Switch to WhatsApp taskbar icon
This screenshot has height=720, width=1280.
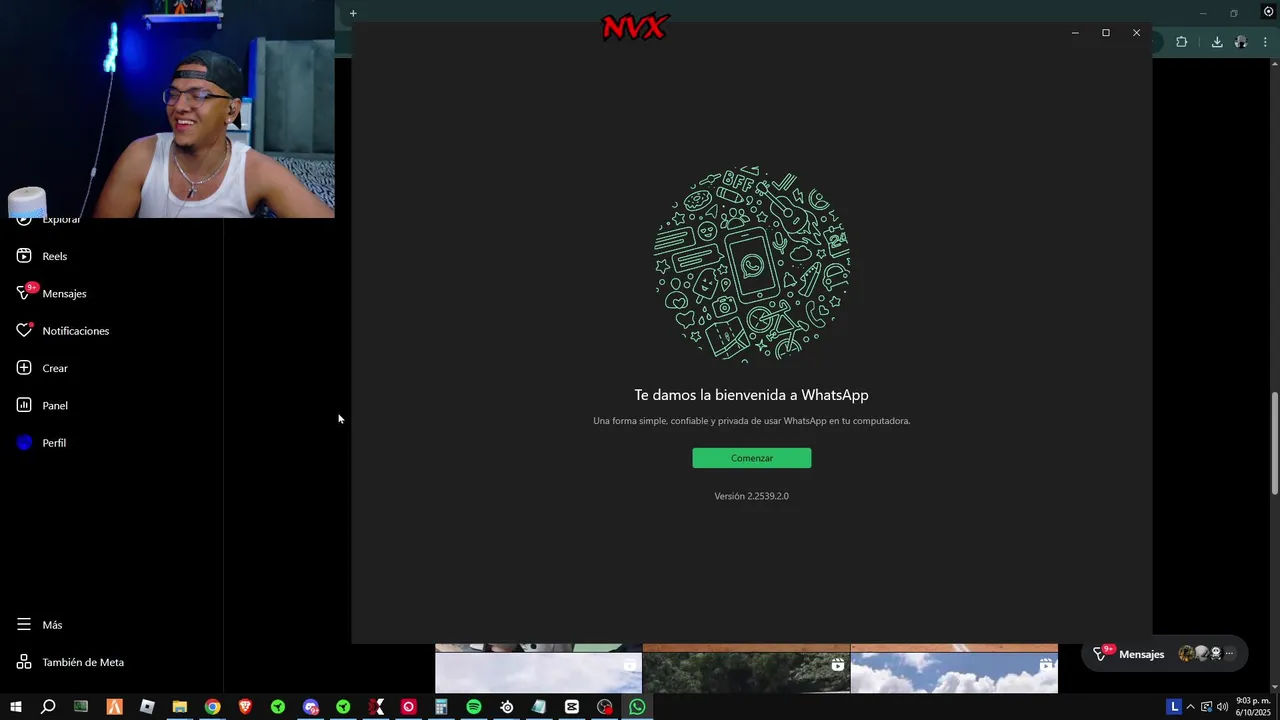click(x=637, y=707)
